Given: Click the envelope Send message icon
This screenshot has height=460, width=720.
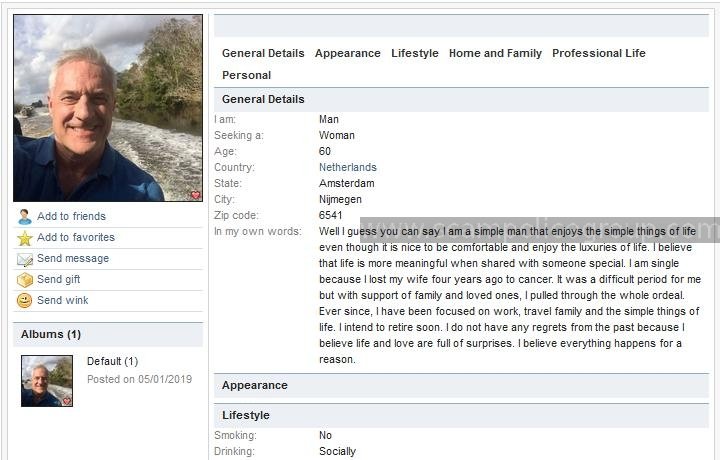Looking at the screenshot, I should coord(24,259).
